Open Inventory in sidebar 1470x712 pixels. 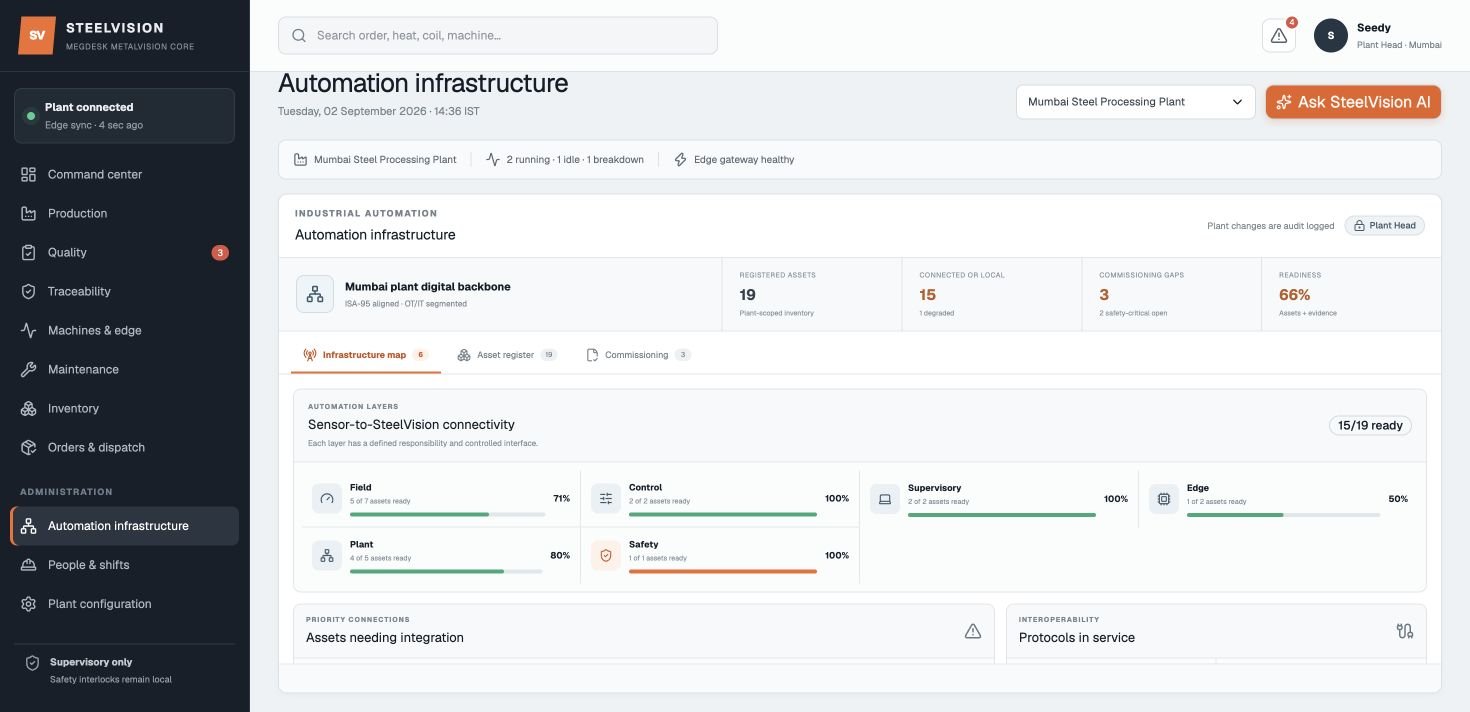click(x=125, y=408)
